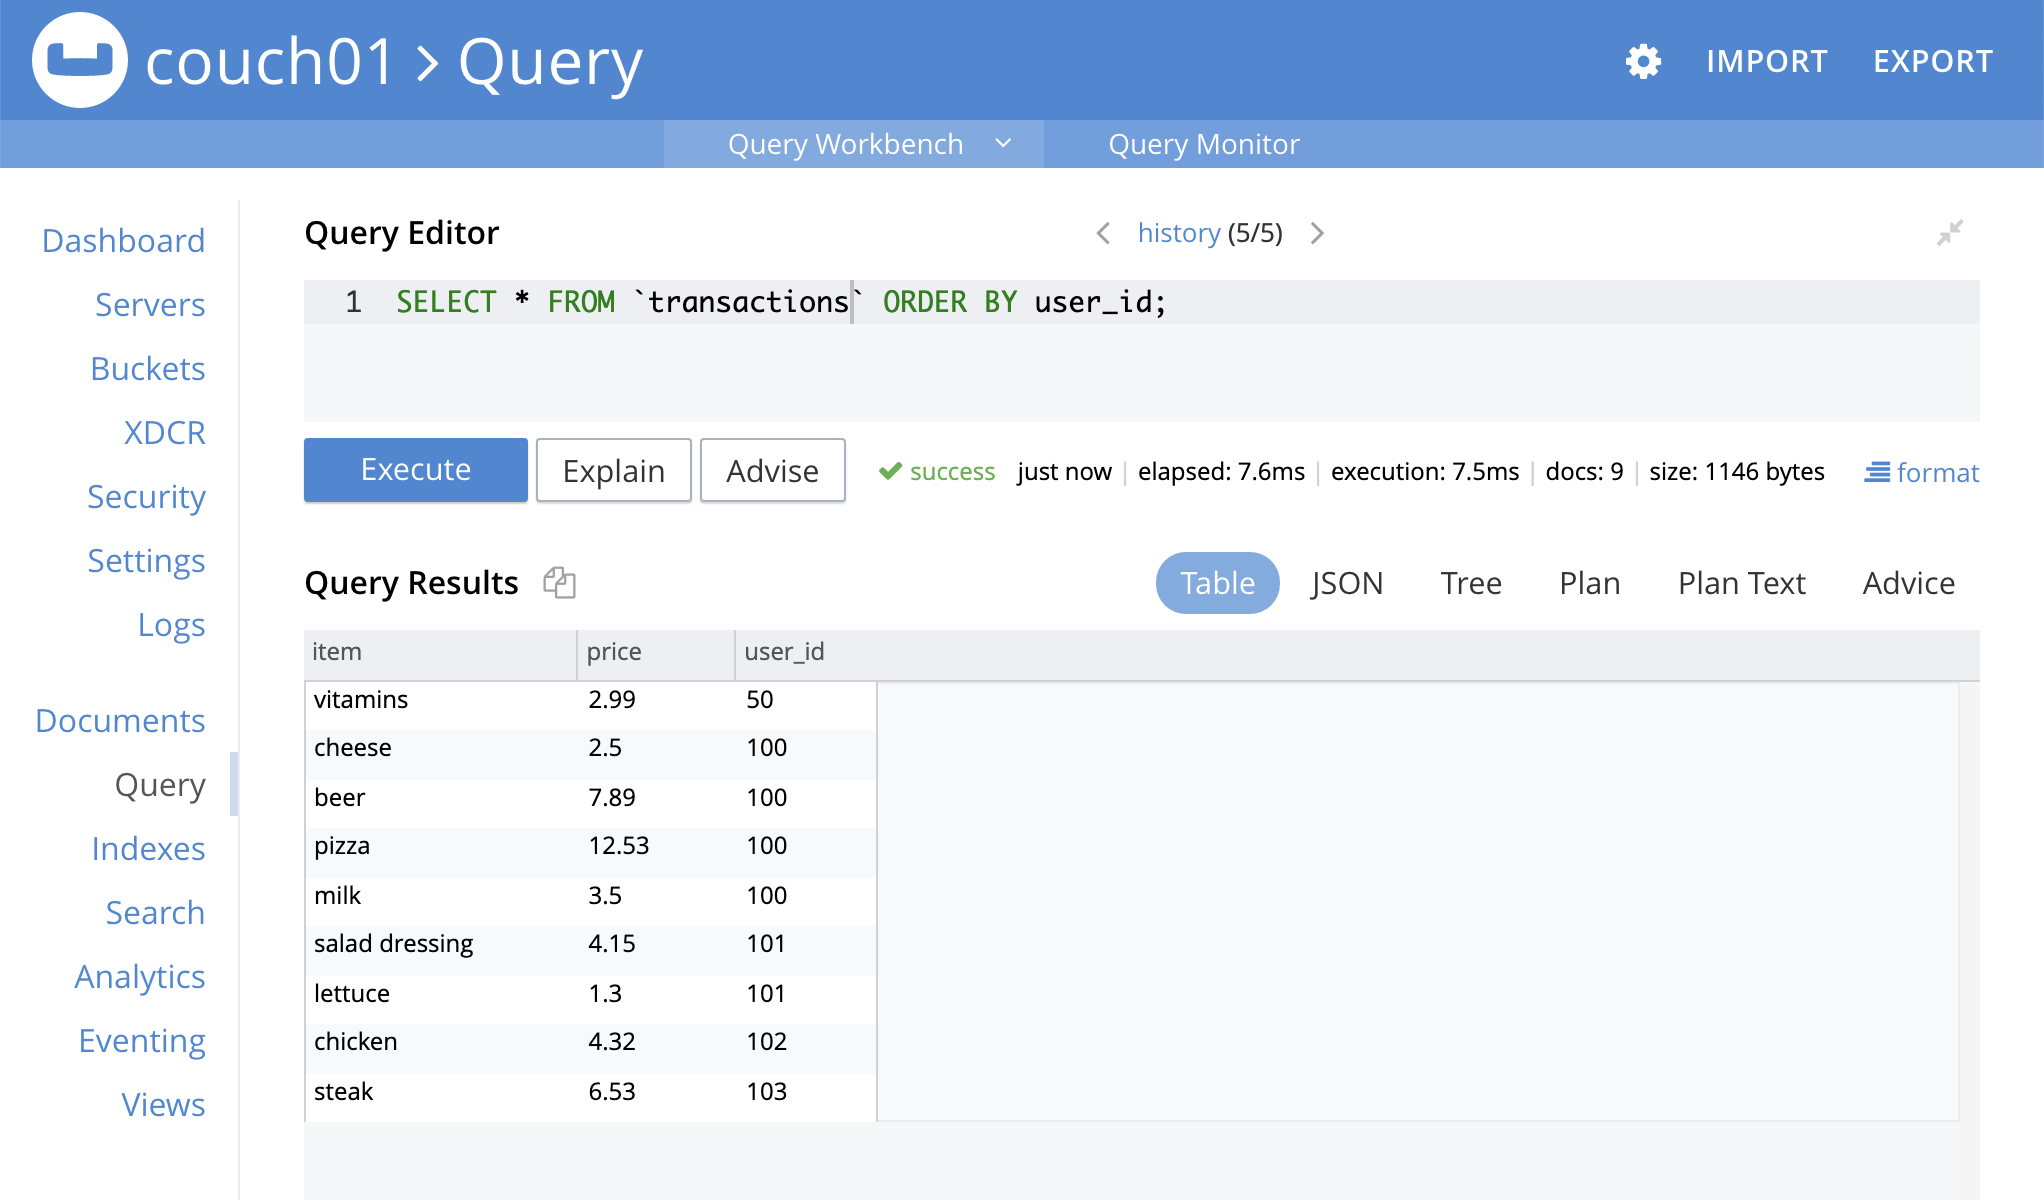Open Documents in sidebar
Screen dimensions: 2044x1200
(120, 721)
